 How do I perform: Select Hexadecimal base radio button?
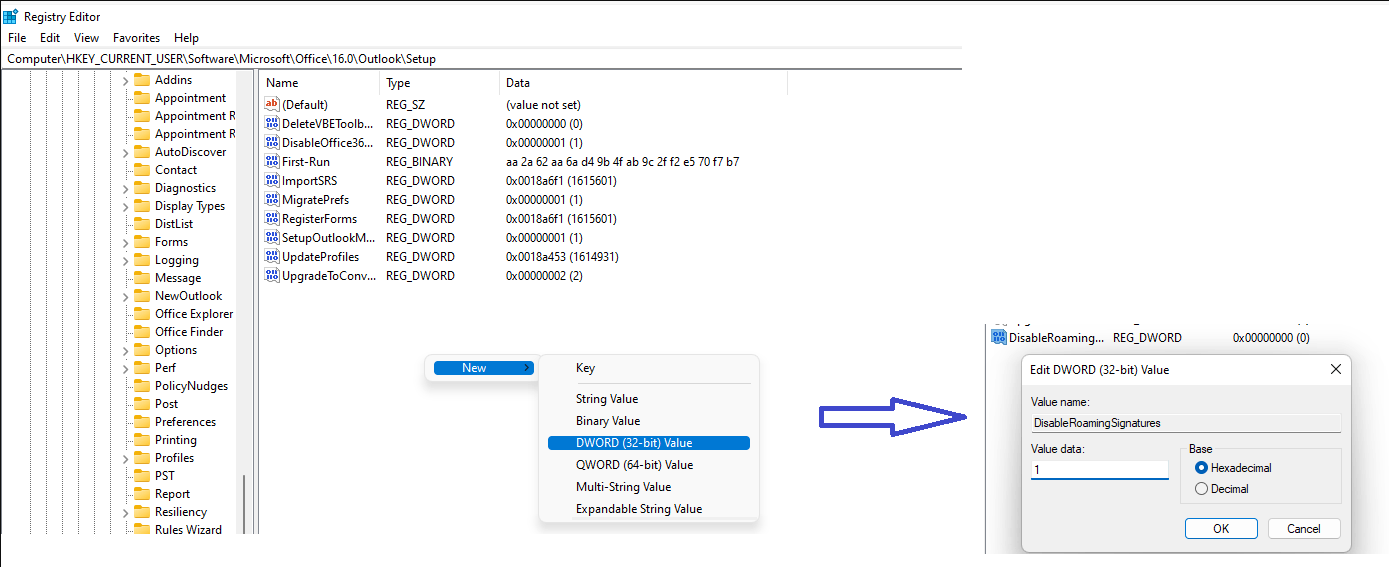1202,467
